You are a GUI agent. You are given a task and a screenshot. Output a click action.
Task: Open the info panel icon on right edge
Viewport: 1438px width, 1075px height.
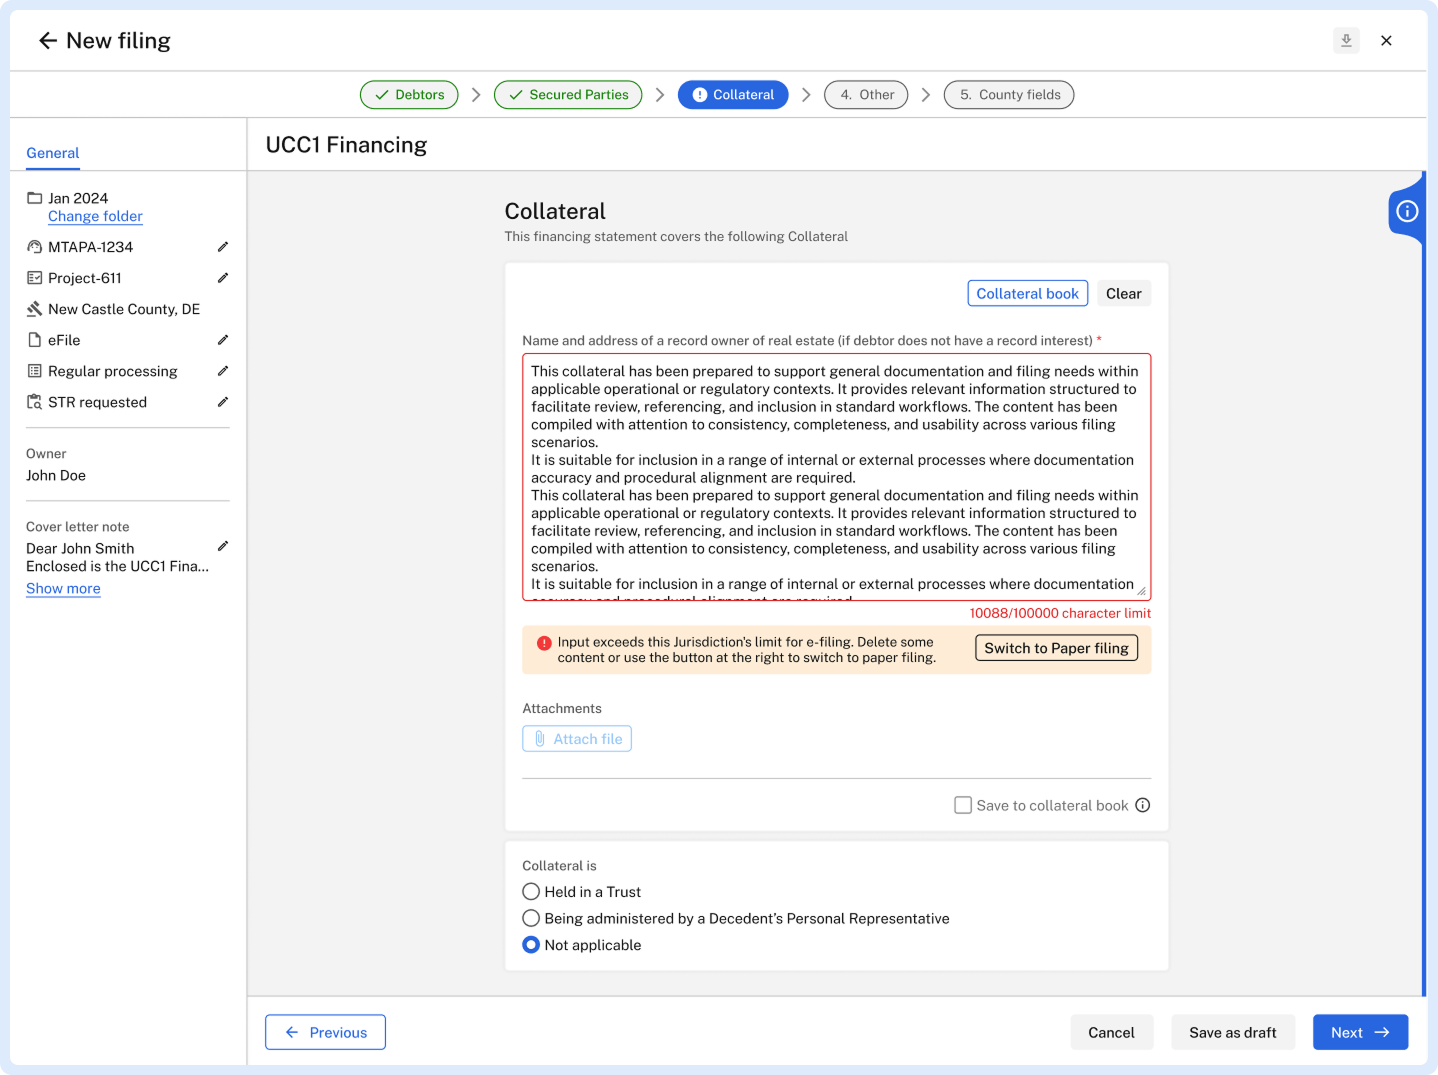[1407, 211]
